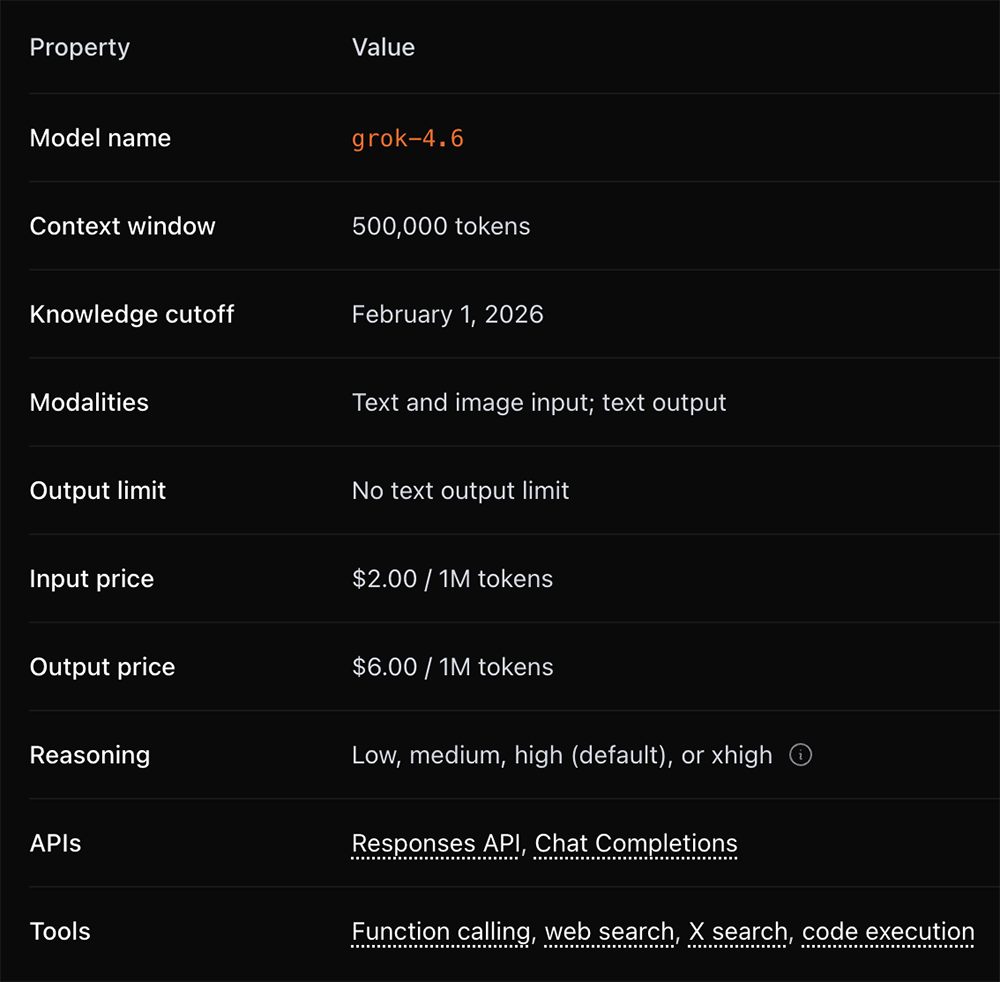Follow the web search link
Viewport: 1000px width, 982px height.
610,932
